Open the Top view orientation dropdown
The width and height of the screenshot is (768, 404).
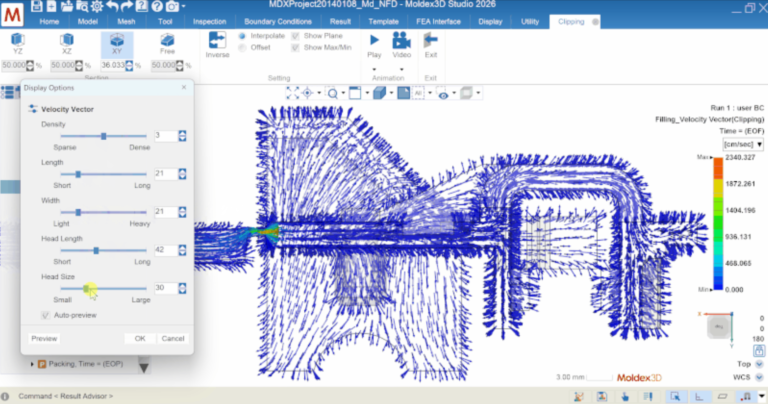[x=759, y=364]
